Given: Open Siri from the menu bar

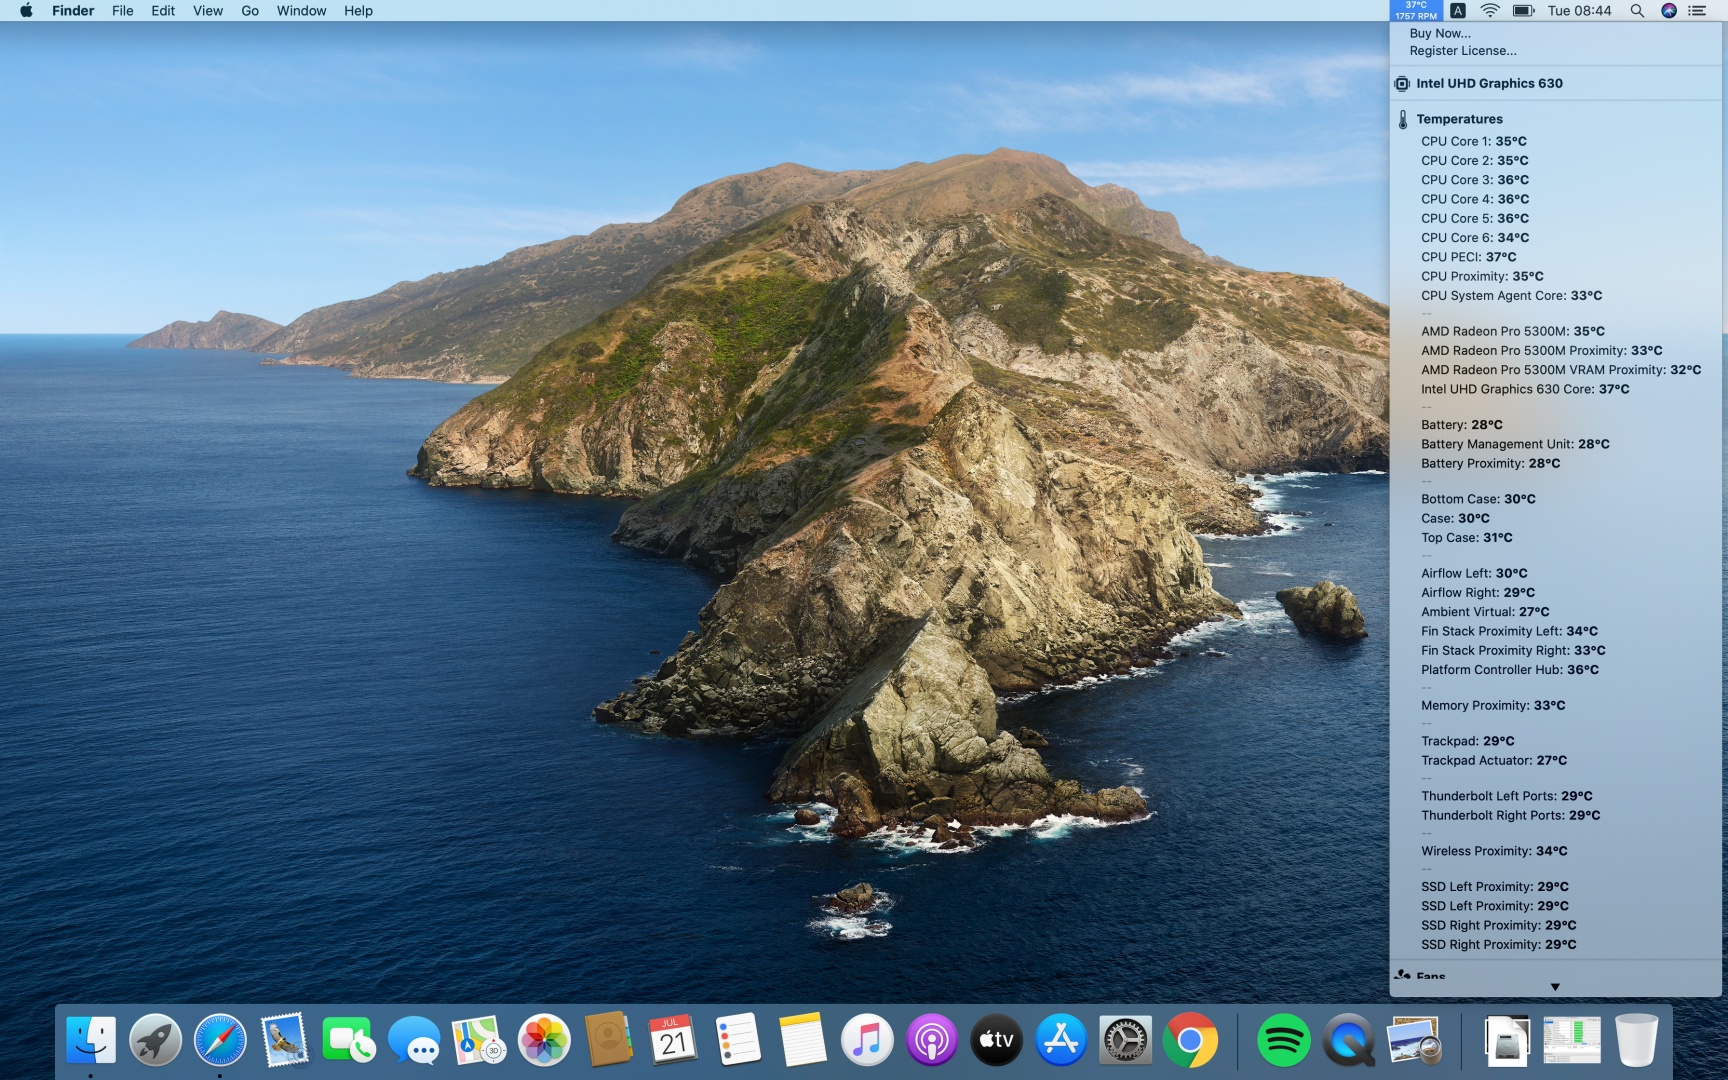Looking at the screenshot, I should coord(1668,11).
